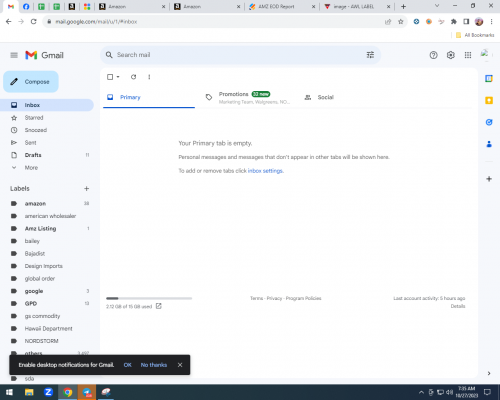Refresh the inbox
Viewport: 500px width, 400px height.
click(x=133, y=77)
